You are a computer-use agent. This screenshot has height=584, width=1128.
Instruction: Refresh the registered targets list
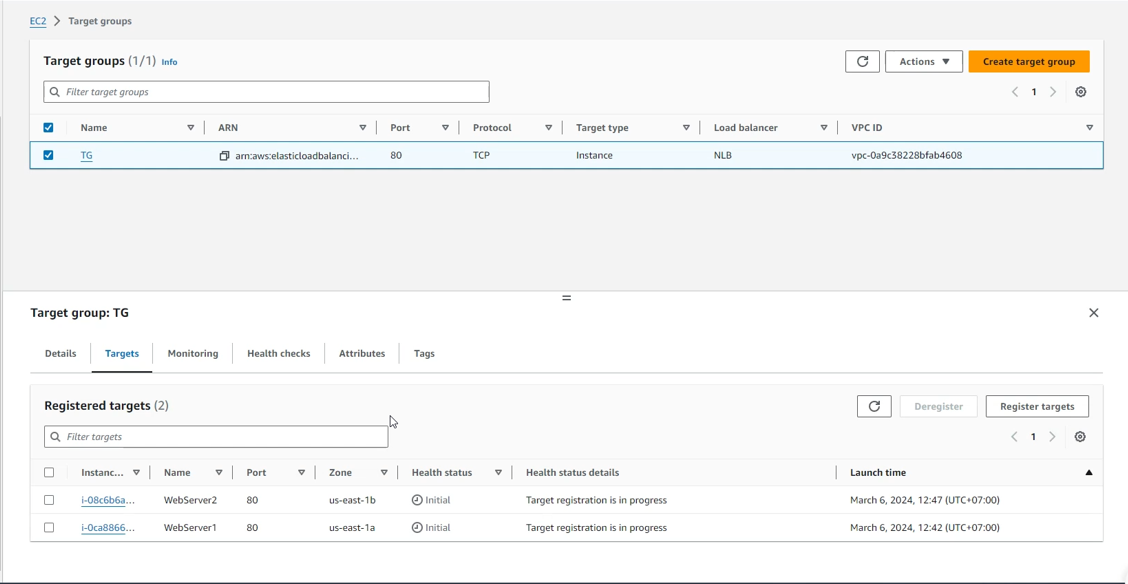873,406
